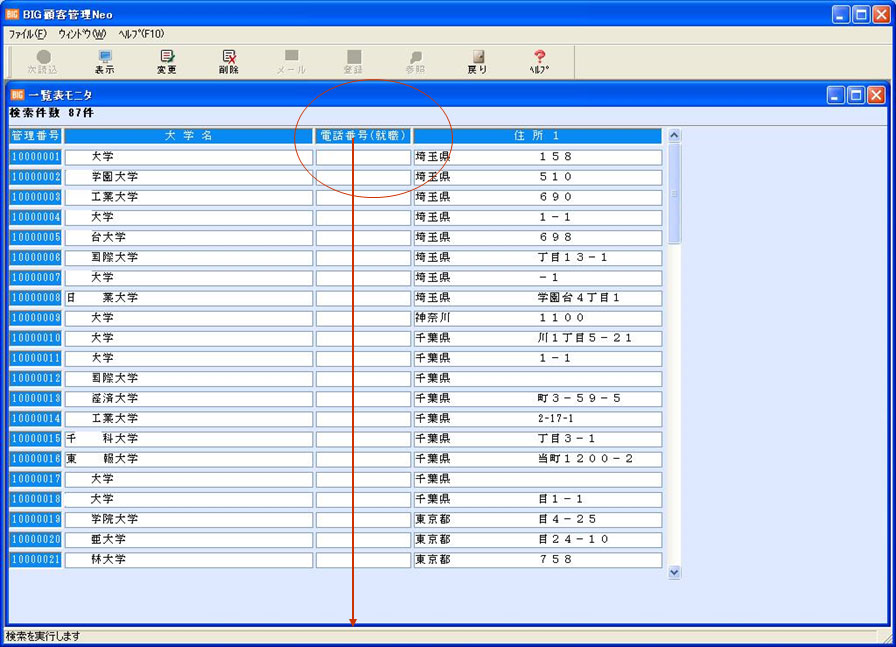This screenshot has height=647, width=896.
Task: Click the list scrollbar up arrow
Action: [674, 135]
